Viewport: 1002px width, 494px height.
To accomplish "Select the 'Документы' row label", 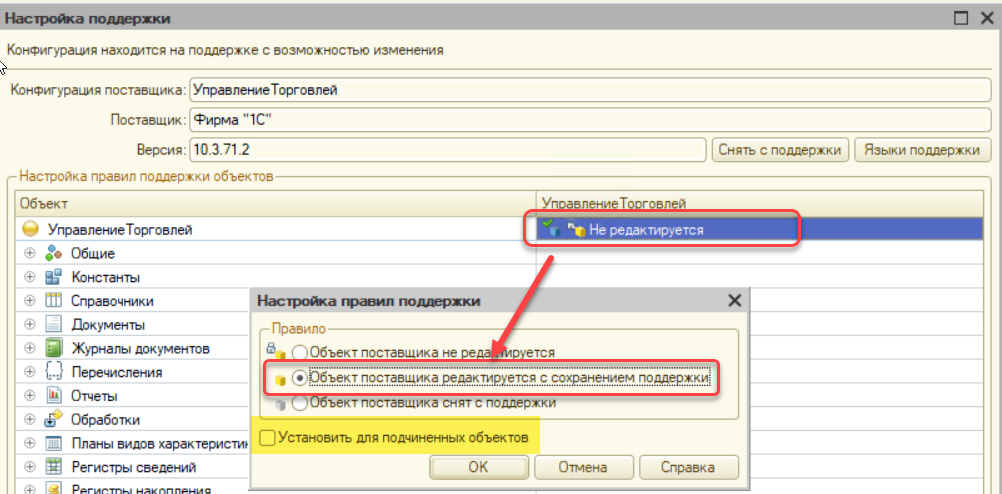I will pyautogui.click(x=108, y=325).
